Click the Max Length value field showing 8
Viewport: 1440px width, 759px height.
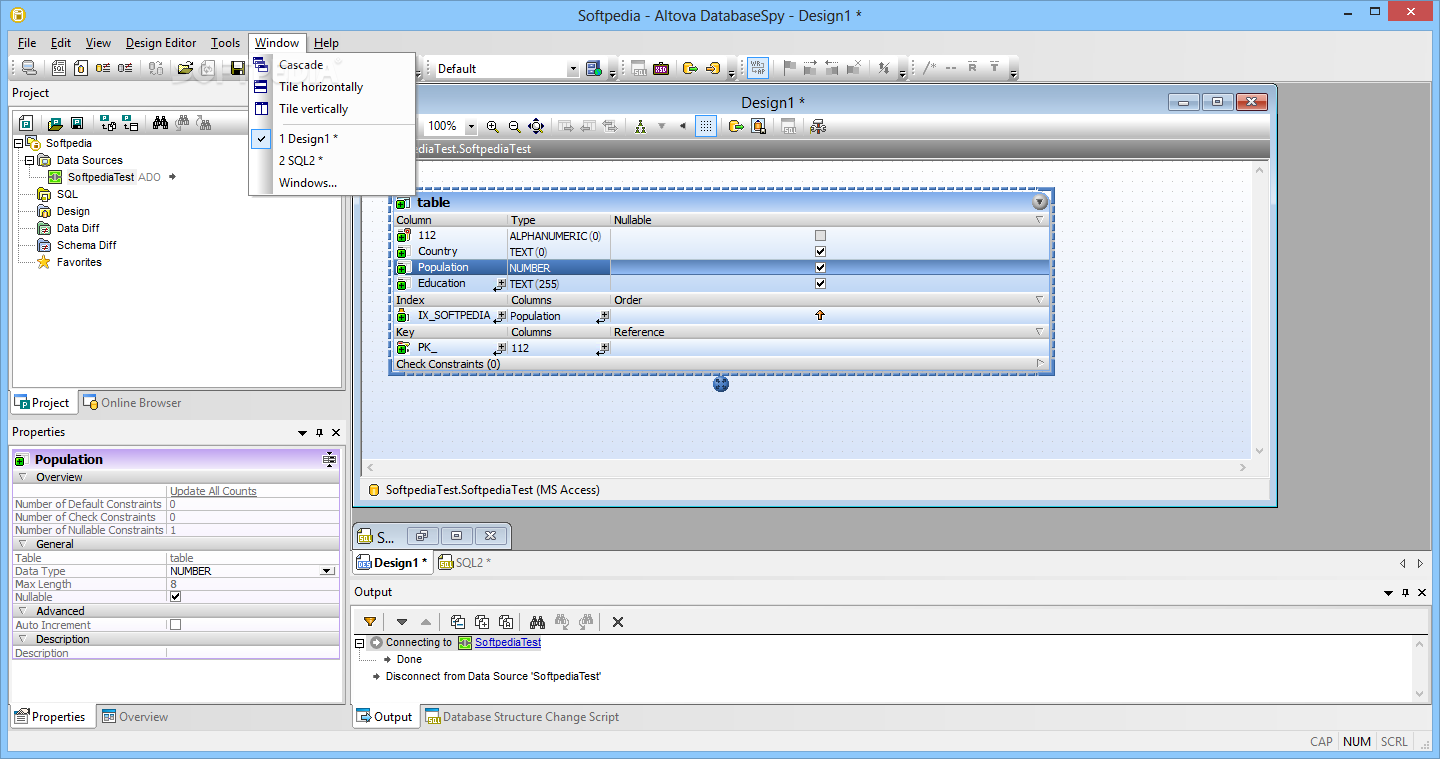253,584
